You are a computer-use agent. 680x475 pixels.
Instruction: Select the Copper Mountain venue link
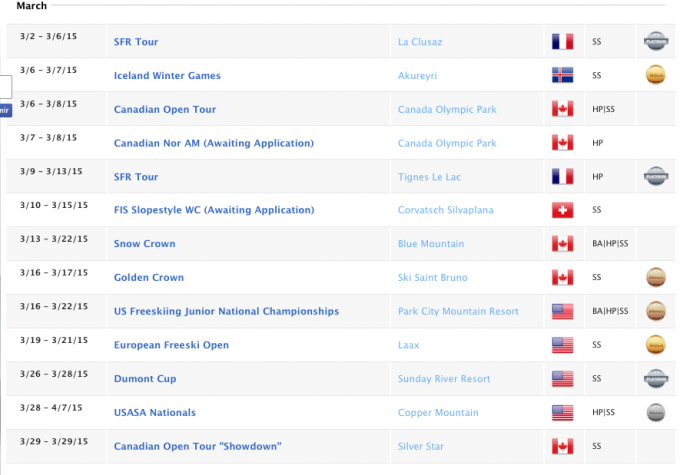[x=438, y=413]
